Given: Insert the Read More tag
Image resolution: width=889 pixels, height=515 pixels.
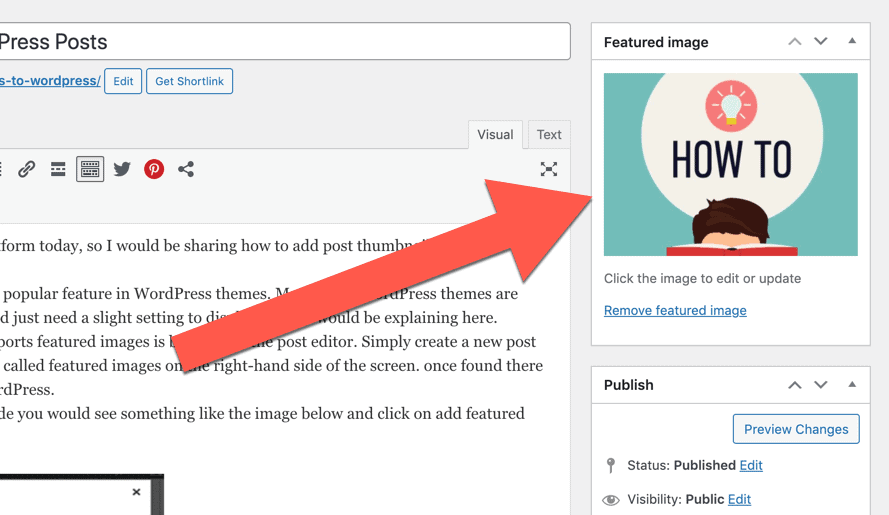Looking at the screenshot, I should tap(58, 169).
